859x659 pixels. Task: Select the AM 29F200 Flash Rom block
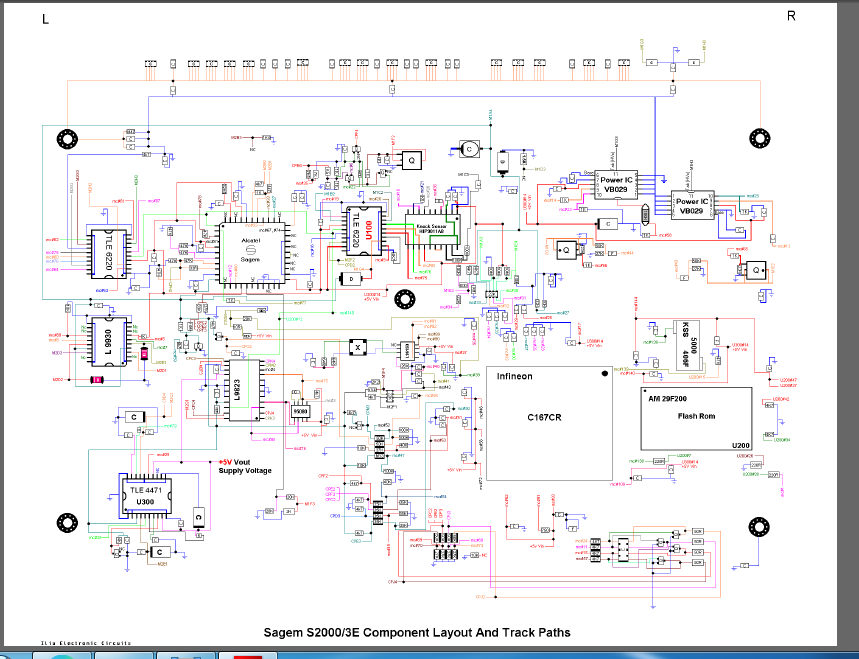(x=696, y=419)
